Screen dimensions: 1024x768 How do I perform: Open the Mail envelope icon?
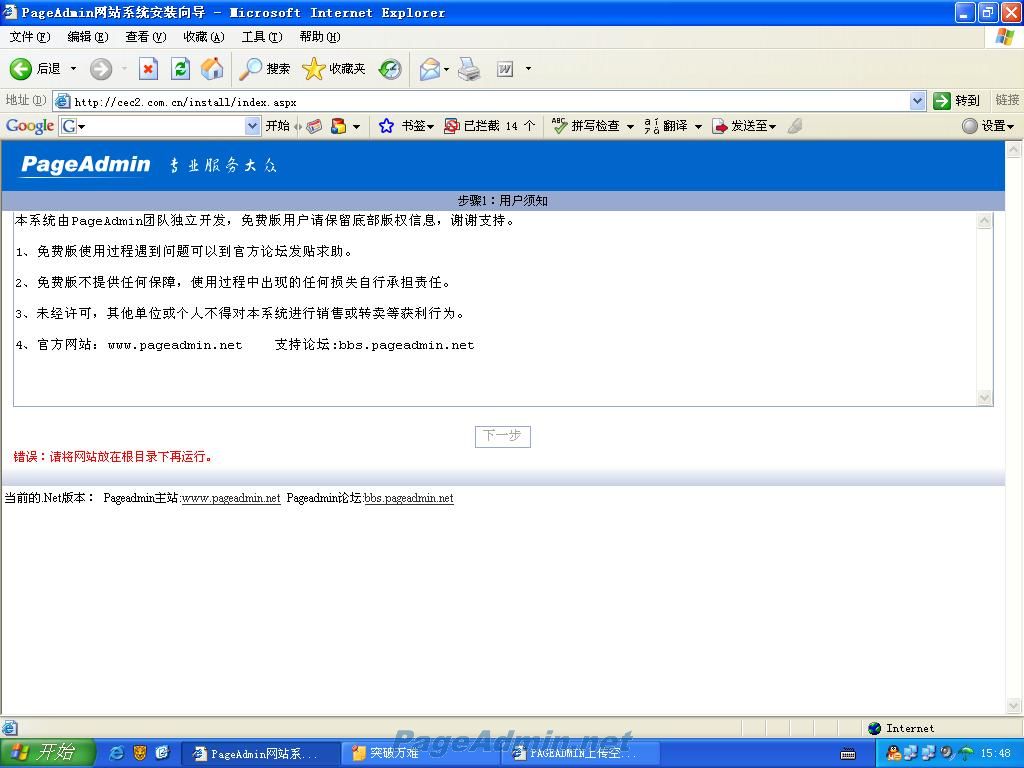430,68
